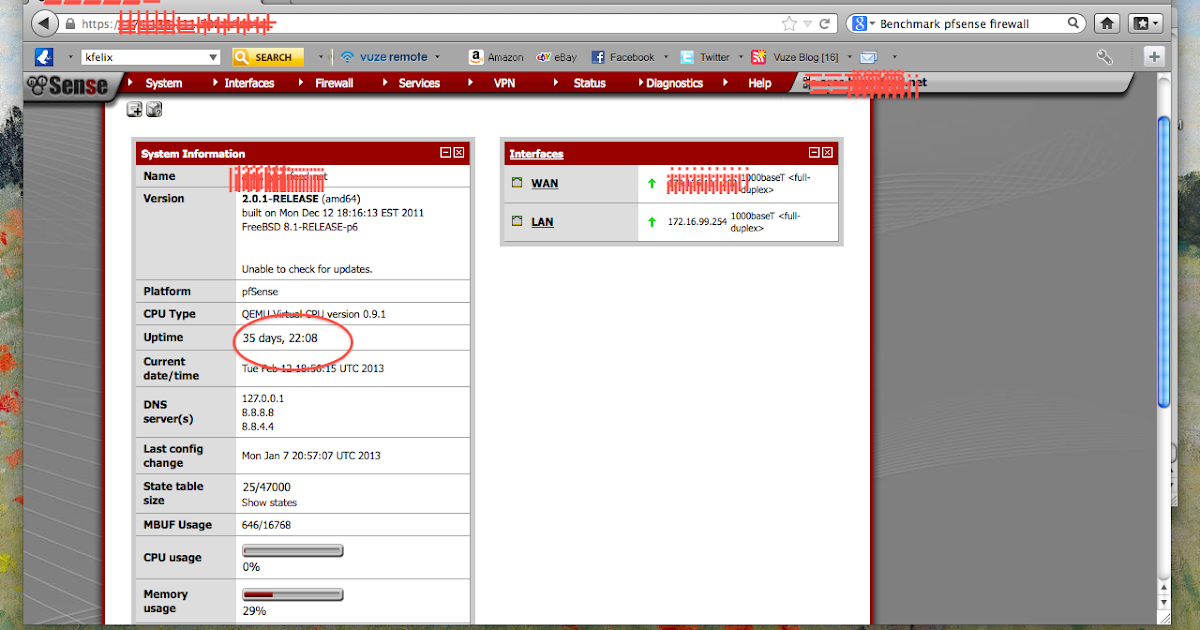Bookmark this page with the star icon
The width and height of the screenshot is (1200, 630).
point(789,23)
